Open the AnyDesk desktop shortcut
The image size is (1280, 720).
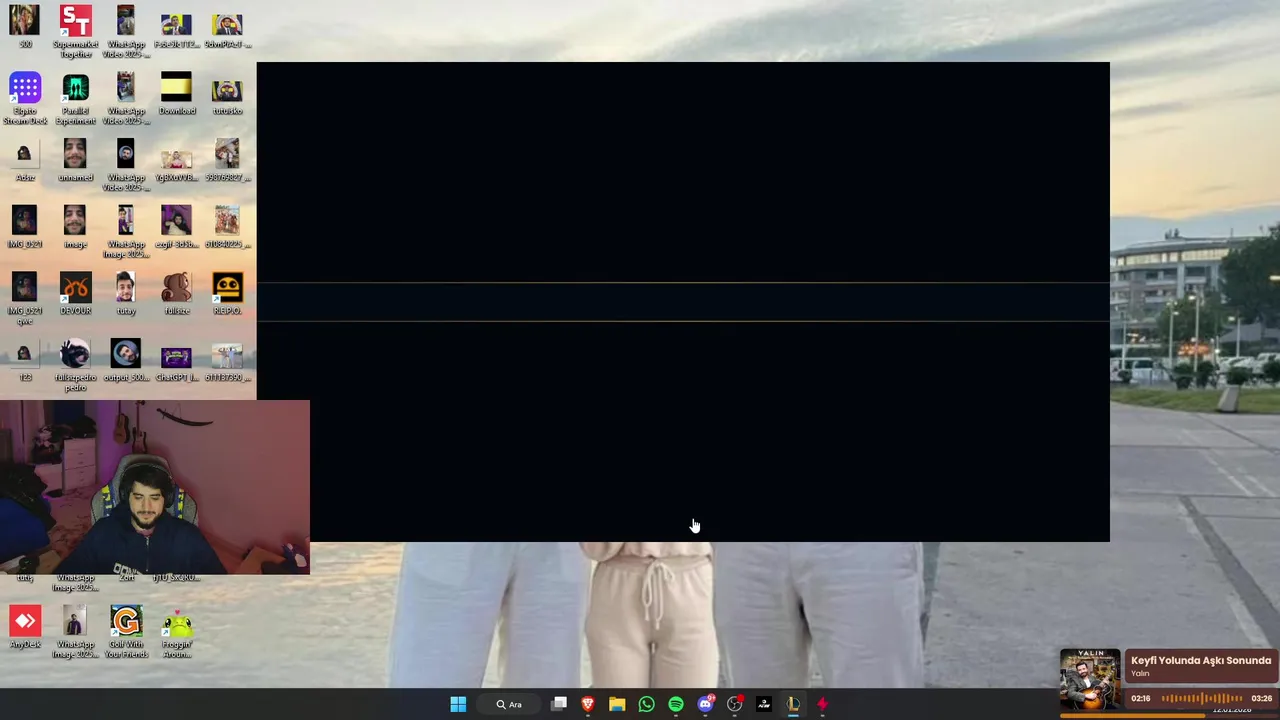25,627
